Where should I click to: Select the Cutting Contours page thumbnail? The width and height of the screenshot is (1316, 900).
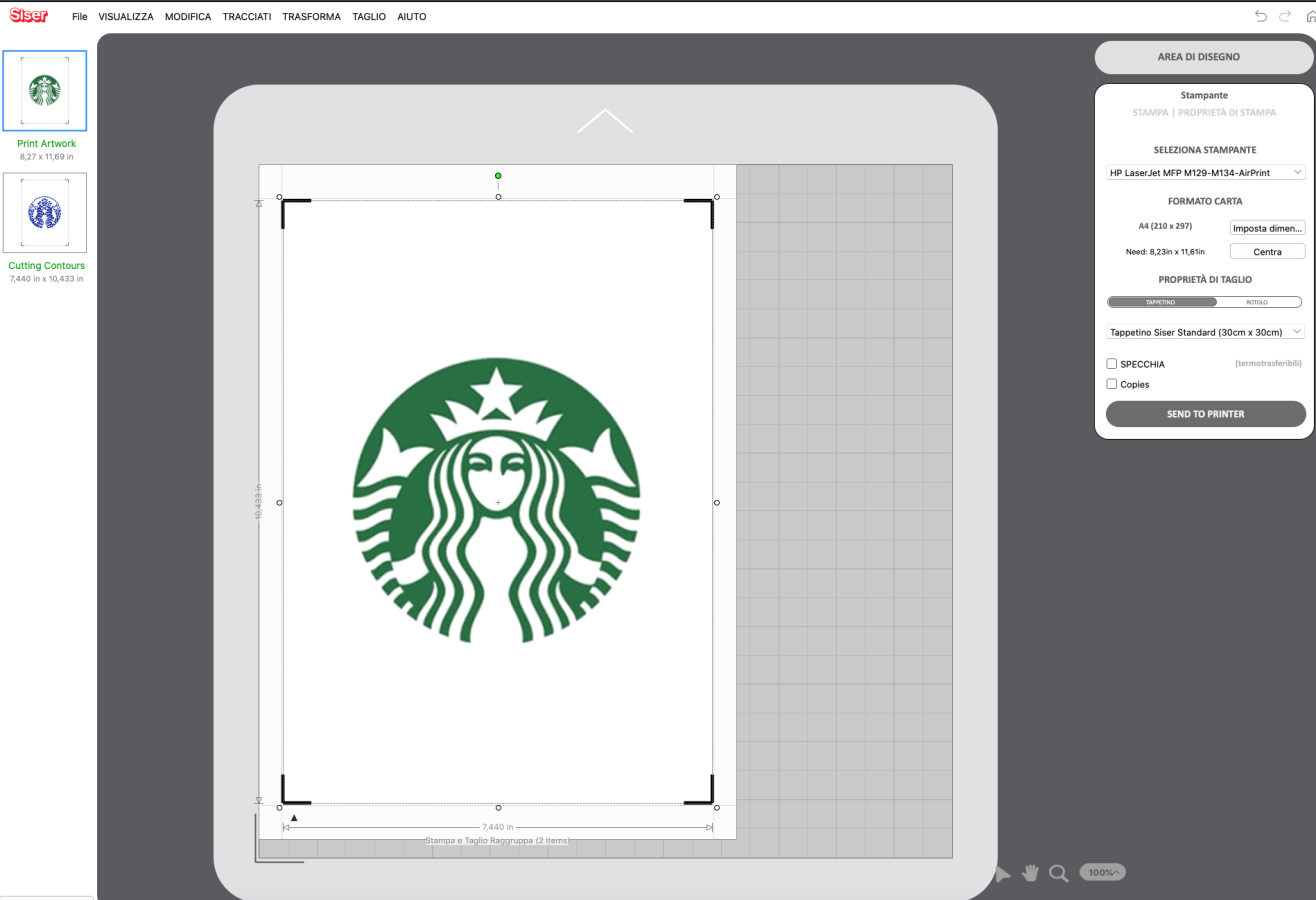[45, 213]
